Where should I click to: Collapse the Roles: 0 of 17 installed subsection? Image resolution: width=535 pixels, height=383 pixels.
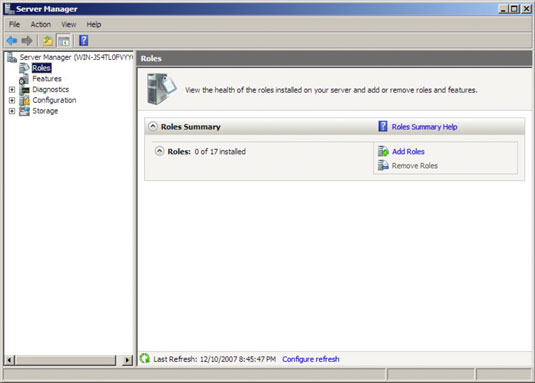[x=159, y=151]
